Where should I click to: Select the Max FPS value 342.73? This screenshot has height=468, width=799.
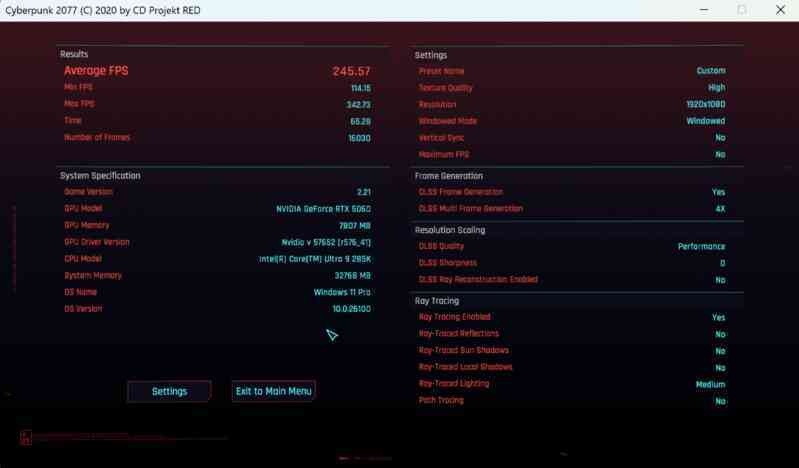(359, 105)
